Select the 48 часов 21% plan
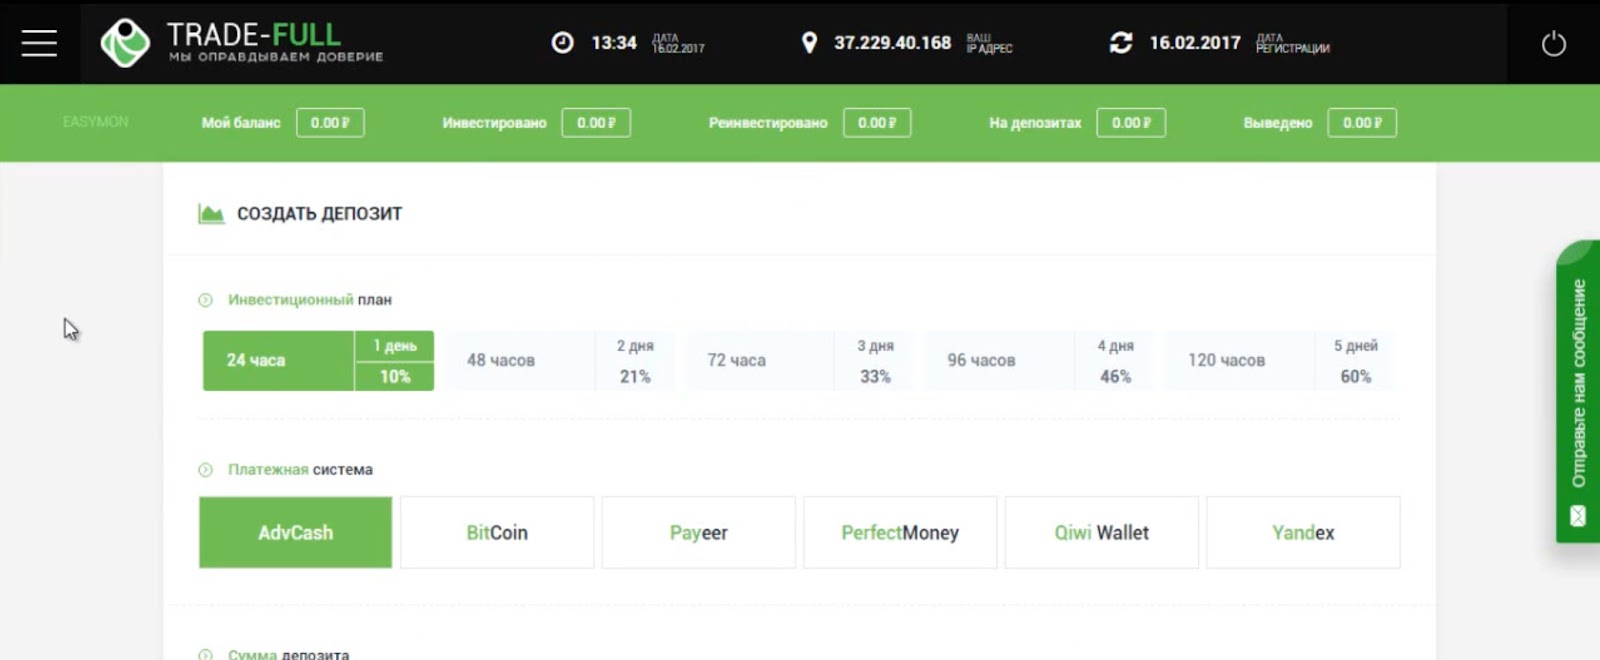The width and height of the screenshot is (1600, 660). coord(560,361)
